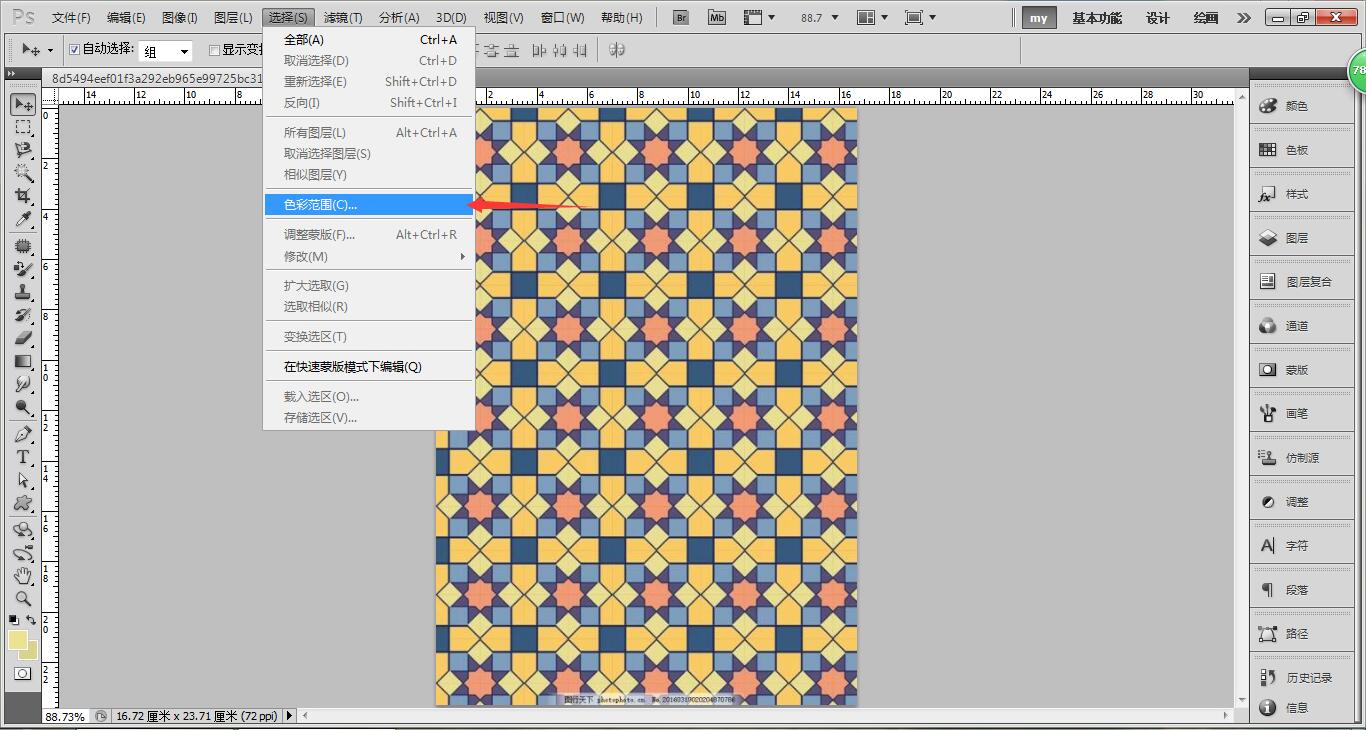Image resolution: width=1366 pixels, height=730 pixels.
Task: Enable the 显示变换控件 checkbox
Action: pos(214,51)
